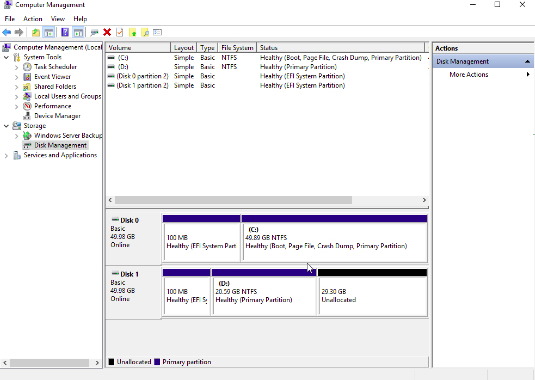Select Disk 0 100 MB EFI partition
The height and width of the screenshot is (380, 535).
[201, 238]
